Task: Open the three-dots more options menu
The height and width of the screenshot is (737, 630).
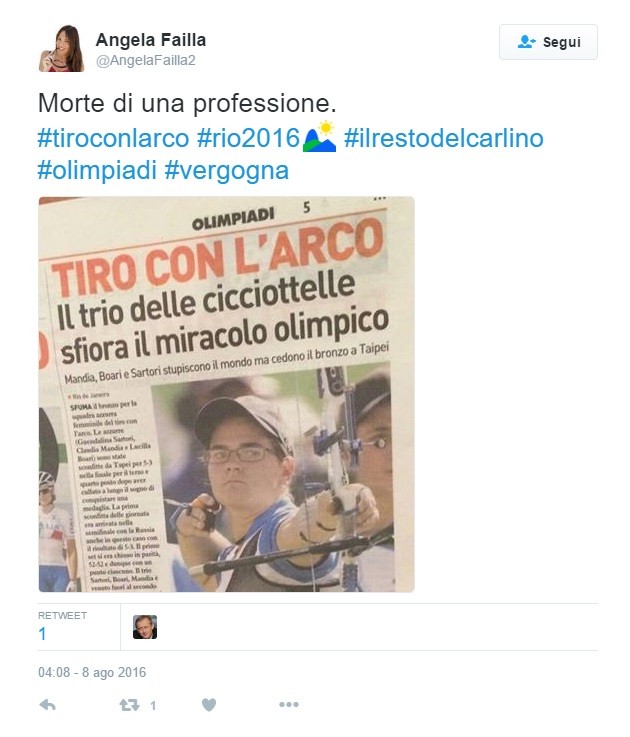Action: [289, 704]
